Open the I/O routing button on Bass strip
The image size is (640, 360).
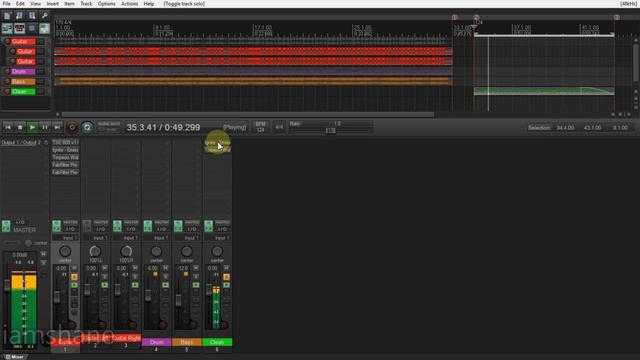(192, 229)
